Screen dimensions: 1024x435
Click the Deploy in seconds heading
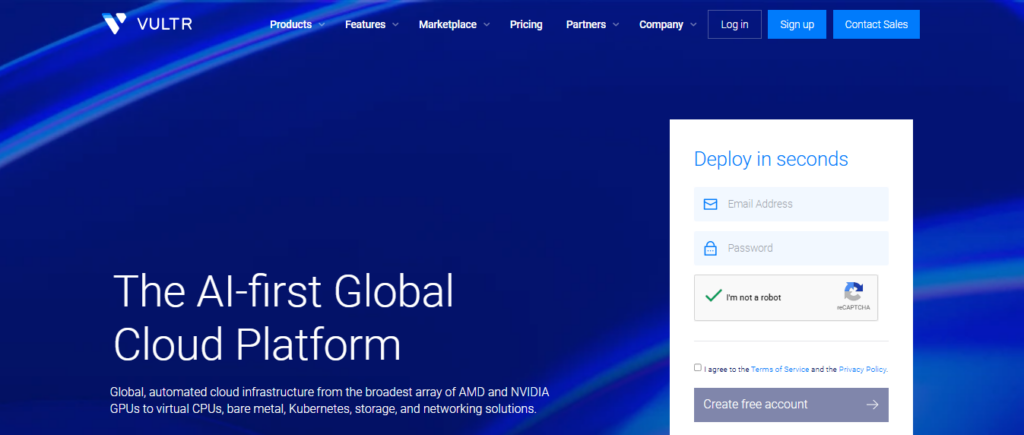click(771, 159)
